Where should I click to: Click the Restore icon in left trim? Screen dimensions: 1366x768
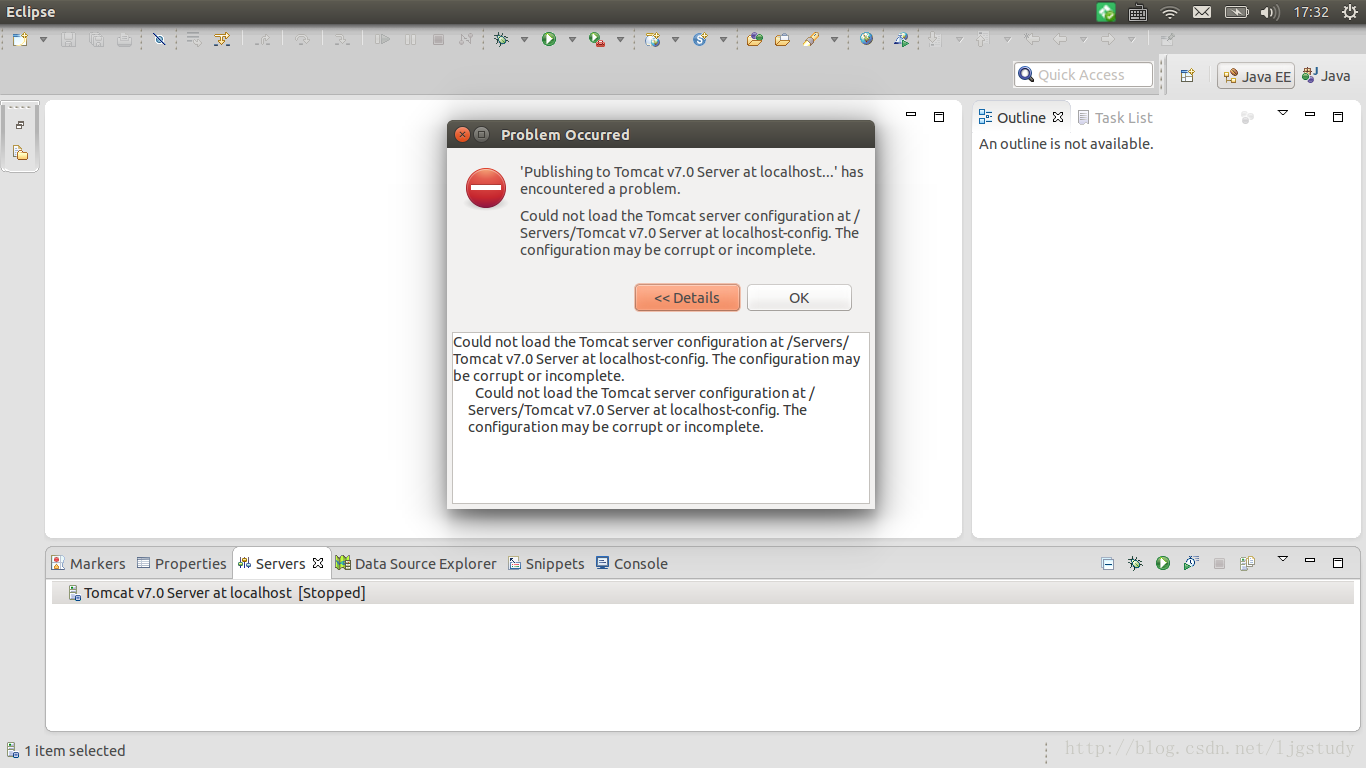20,126
